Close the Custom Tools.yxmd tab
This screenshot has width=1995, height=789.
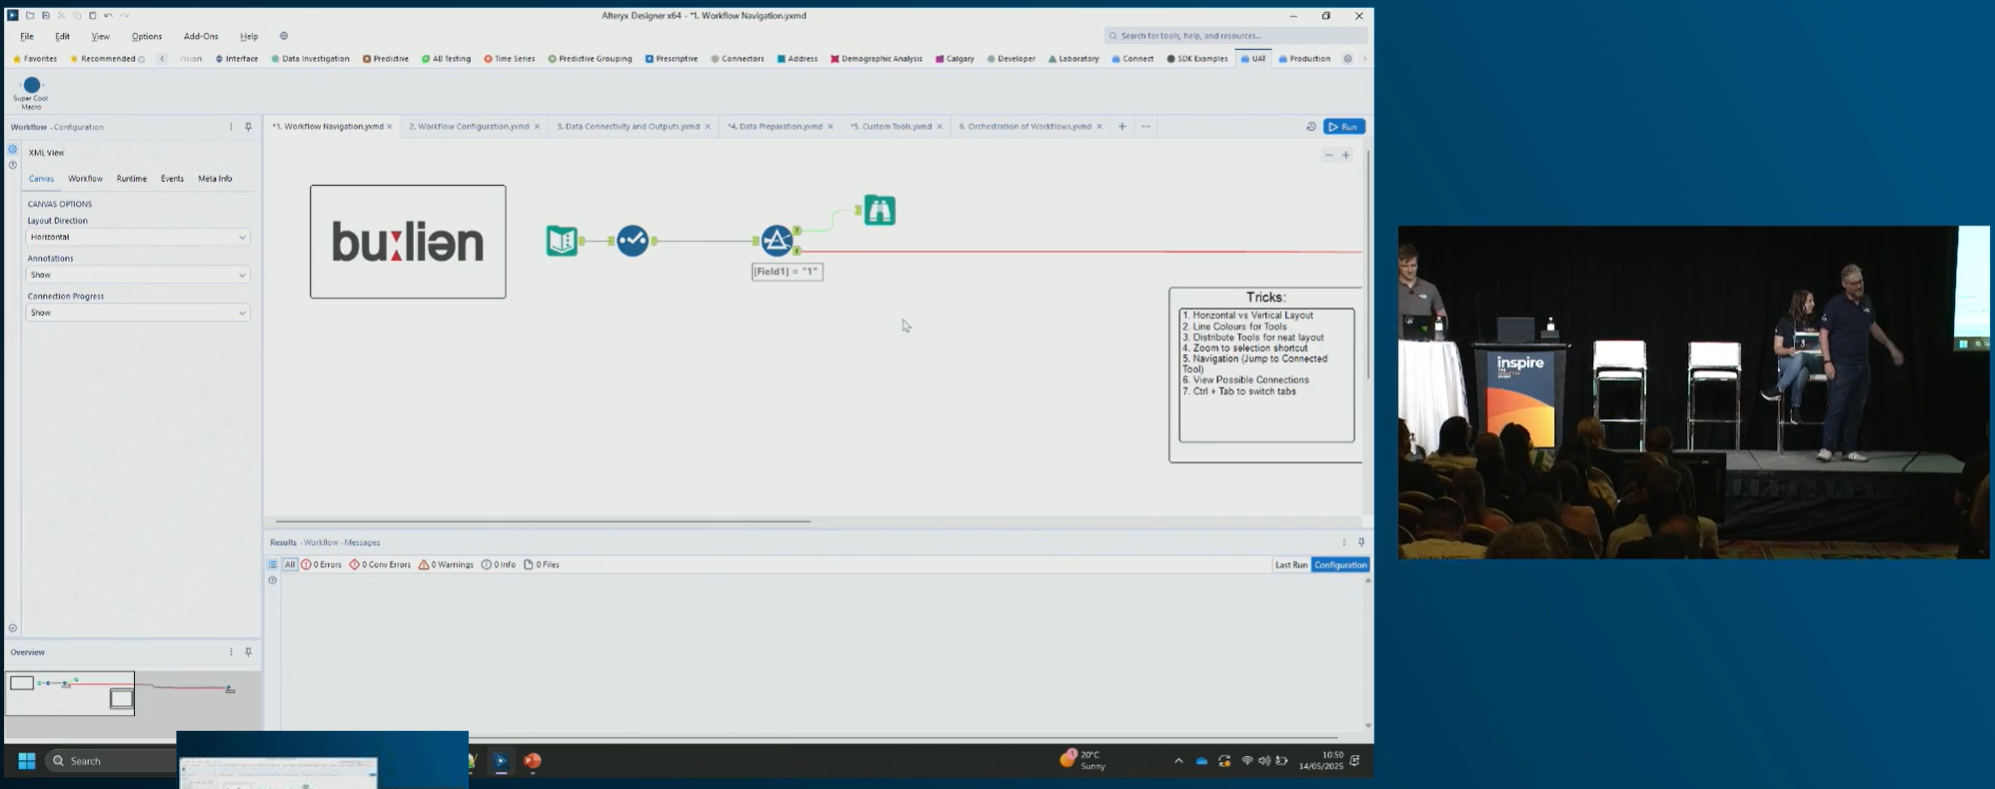(939, 127)
